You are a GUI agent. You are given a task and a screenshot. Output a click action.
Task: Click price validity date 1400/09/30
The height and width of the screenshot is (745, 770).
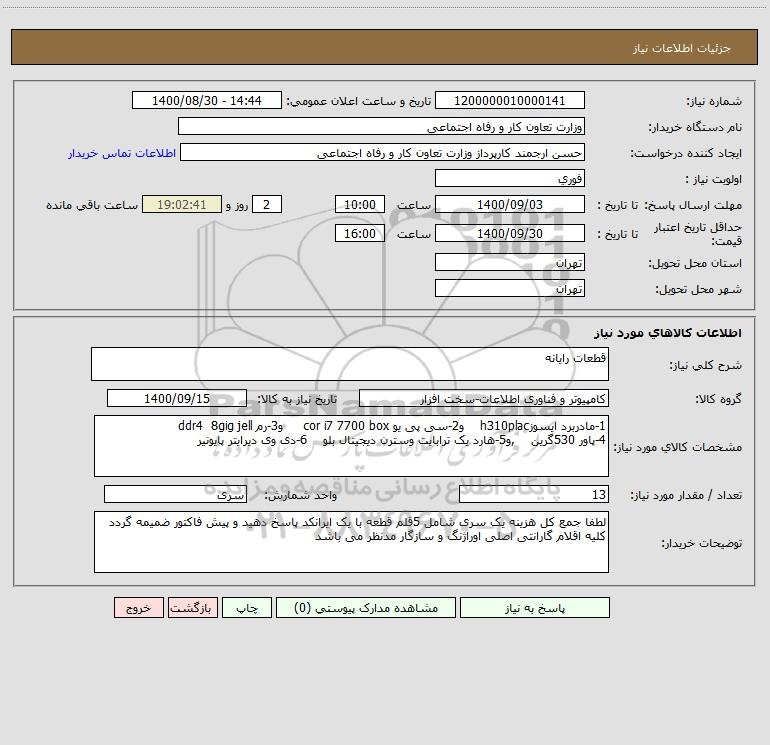tap(510, 233)
